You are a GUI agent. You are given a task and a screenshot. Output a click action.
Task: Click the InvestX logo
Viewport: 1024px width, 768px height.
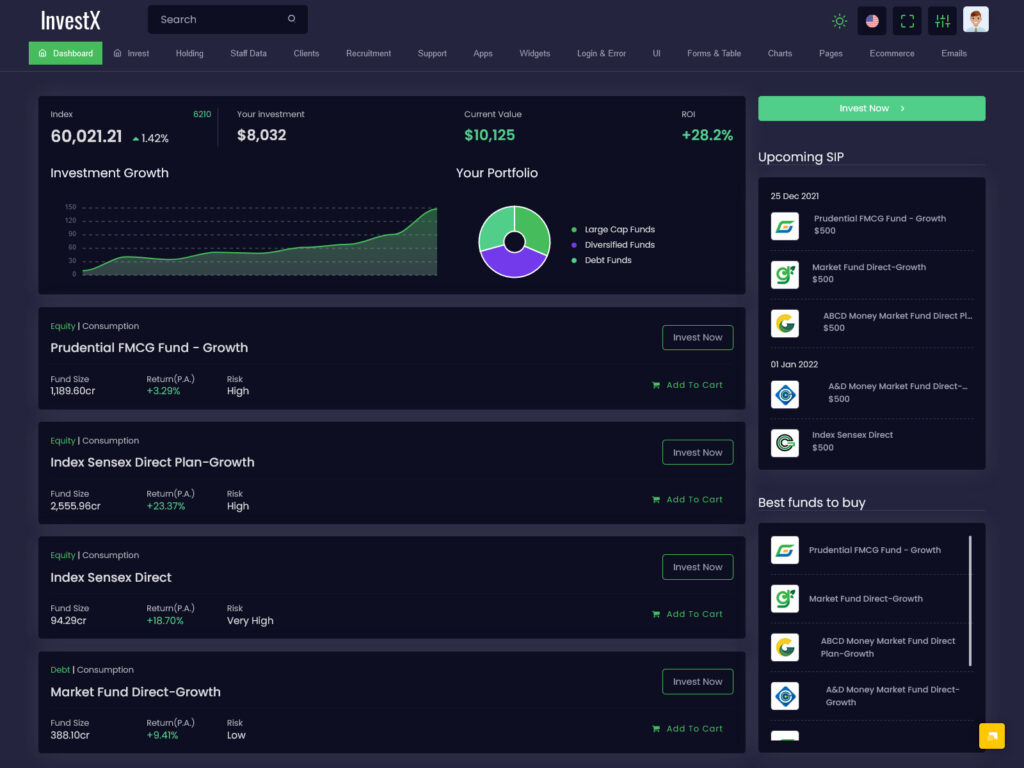(71, 20)
